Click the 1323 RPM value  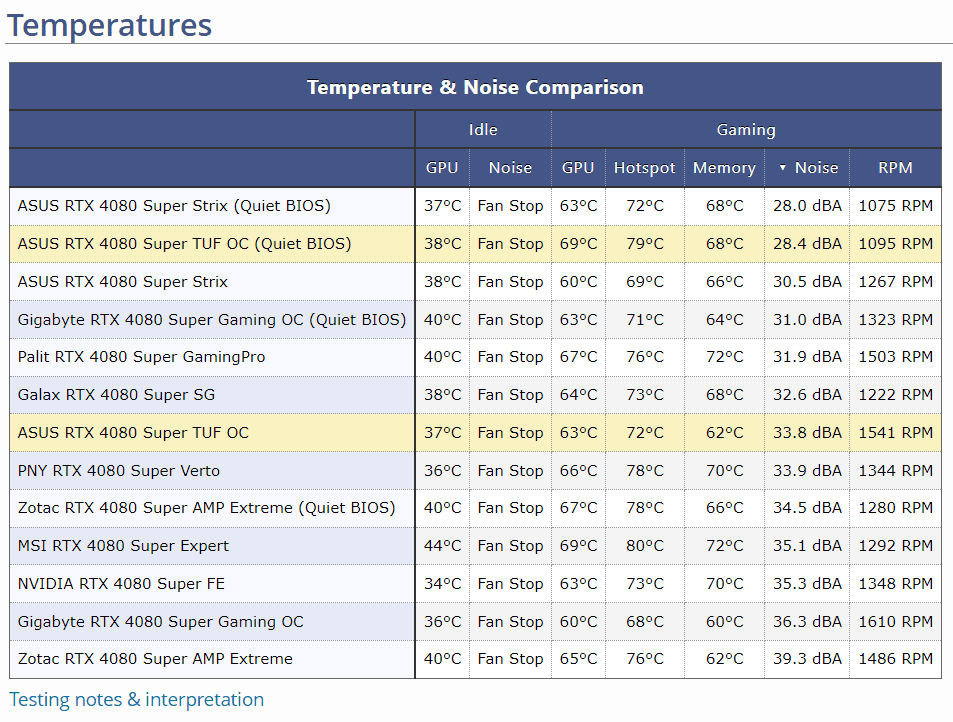click(895, 320)
